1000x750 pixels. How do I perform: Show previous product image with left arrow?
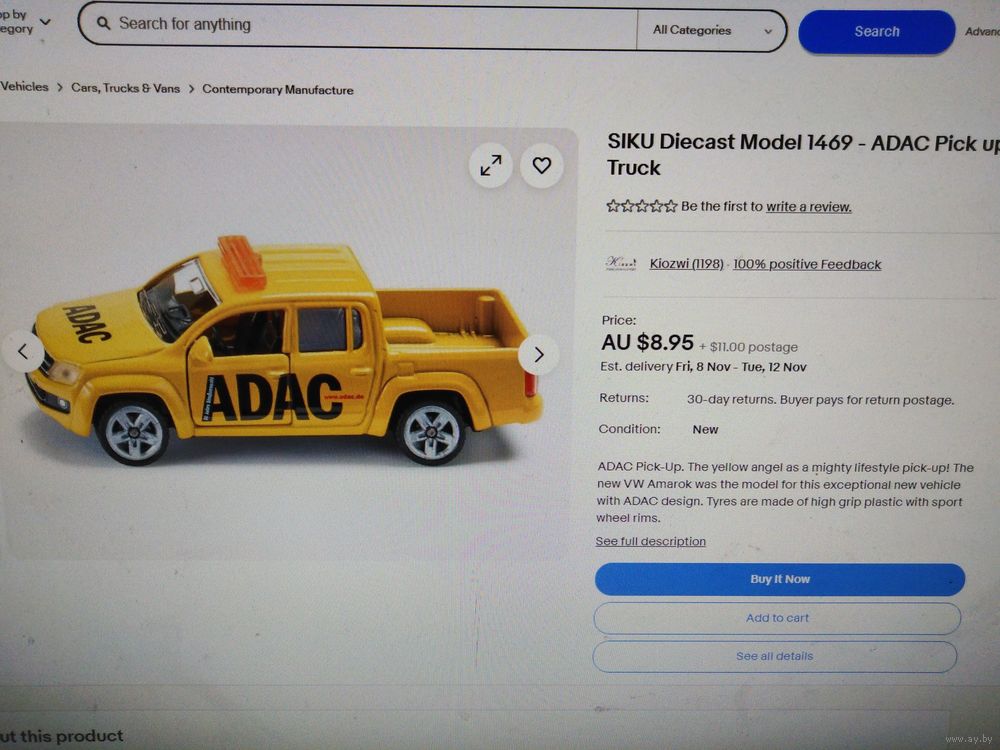23,351
